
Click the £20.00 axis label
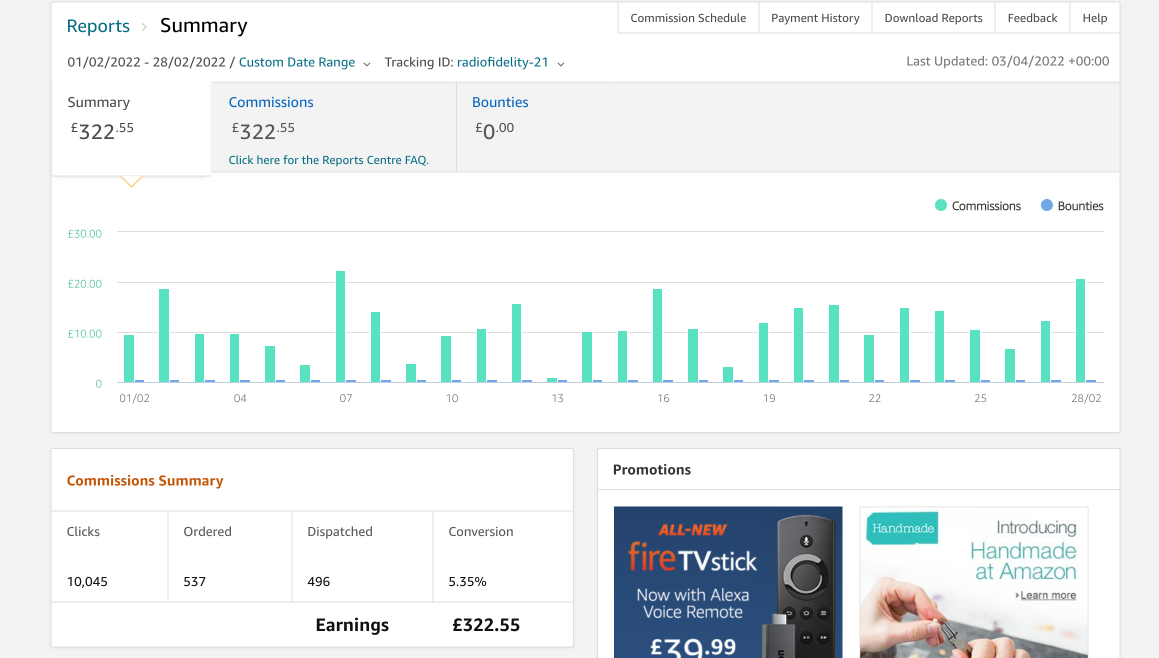pos(85,284)
